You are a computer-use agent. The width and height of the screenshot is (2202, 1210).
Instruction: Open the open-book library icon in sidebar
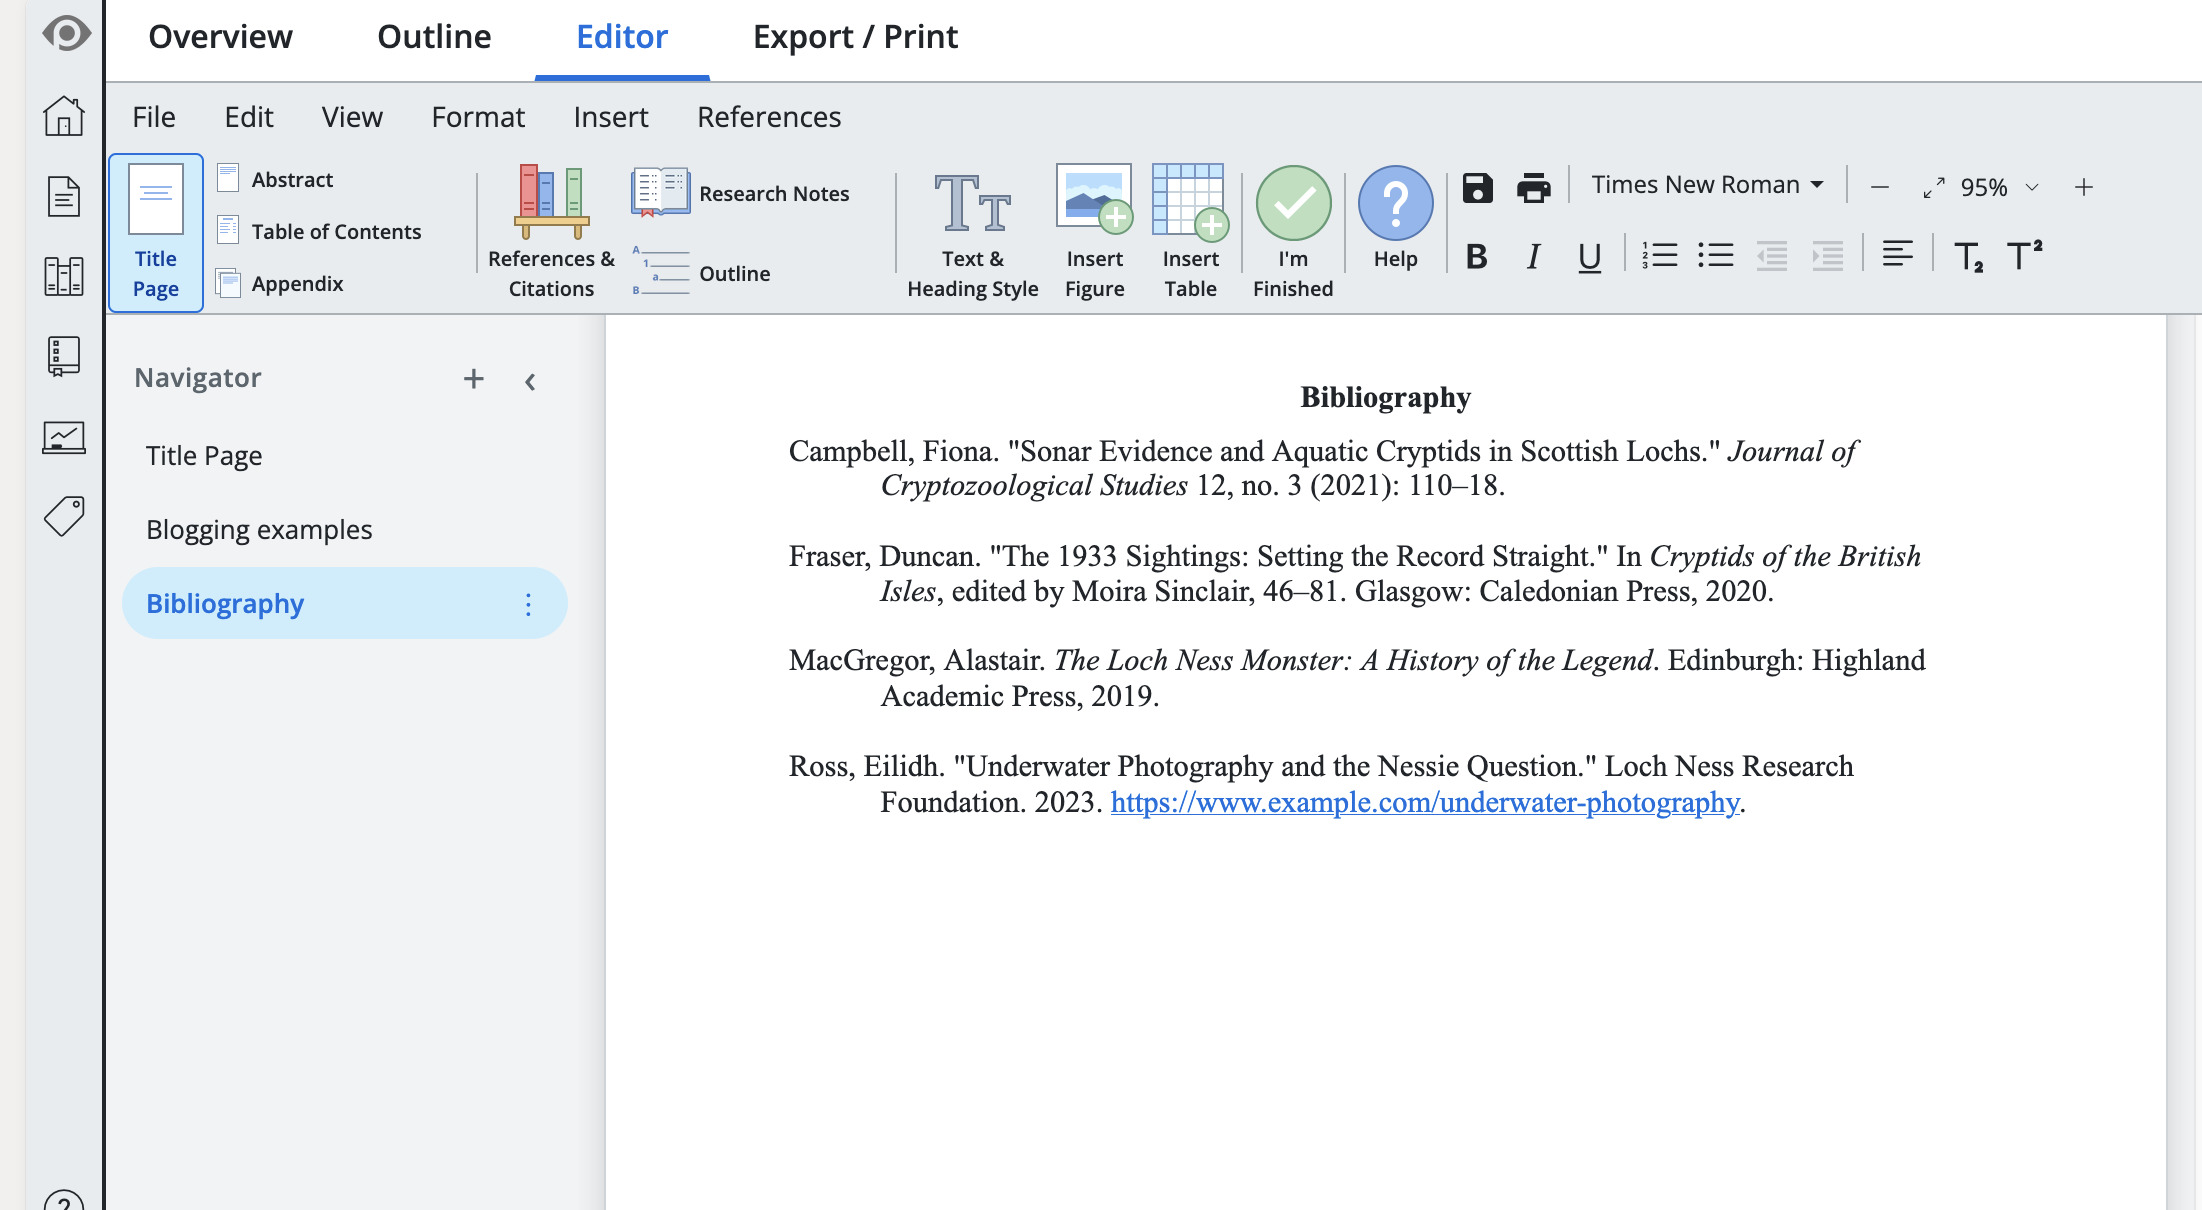point(64,276)
